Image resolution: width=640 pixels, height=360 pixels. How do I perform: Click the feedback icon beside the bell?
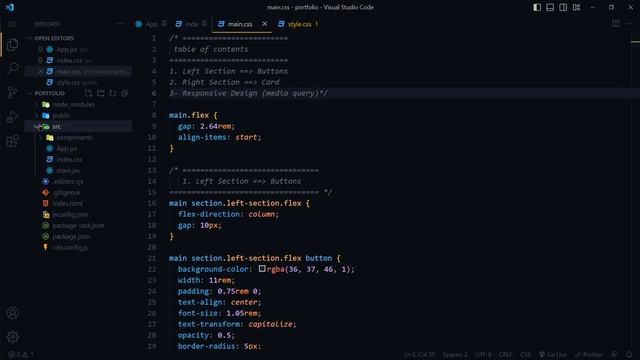(x=614, y=355)
